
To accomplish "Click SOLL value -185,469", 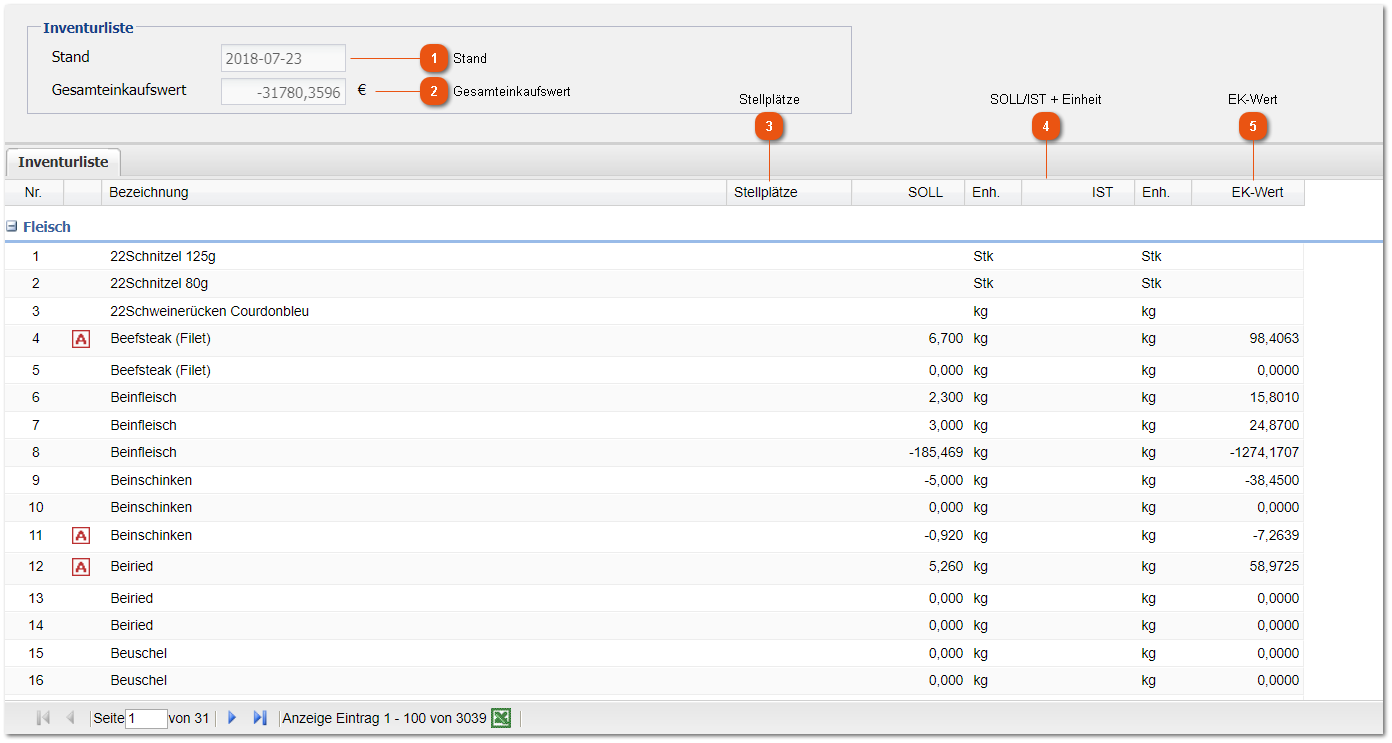I will [936, 452].
